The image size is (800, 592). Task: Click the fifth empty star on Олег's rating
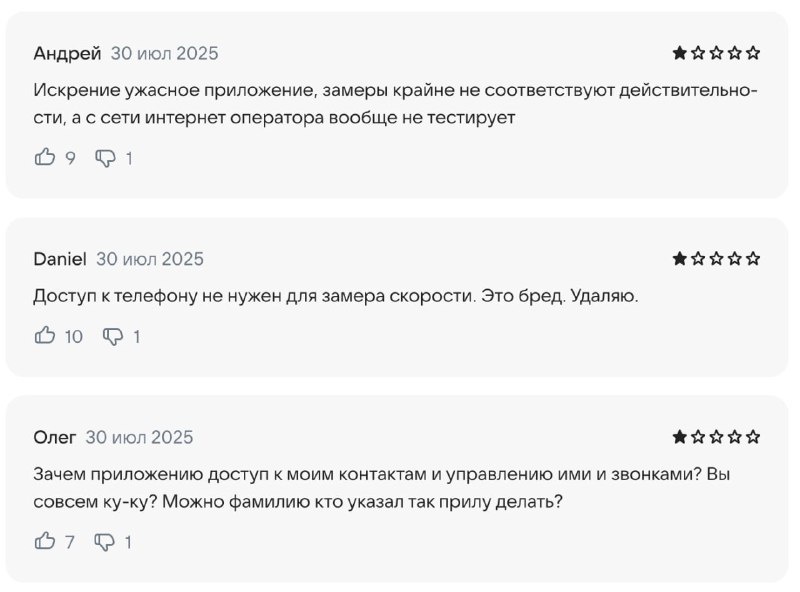754,437
